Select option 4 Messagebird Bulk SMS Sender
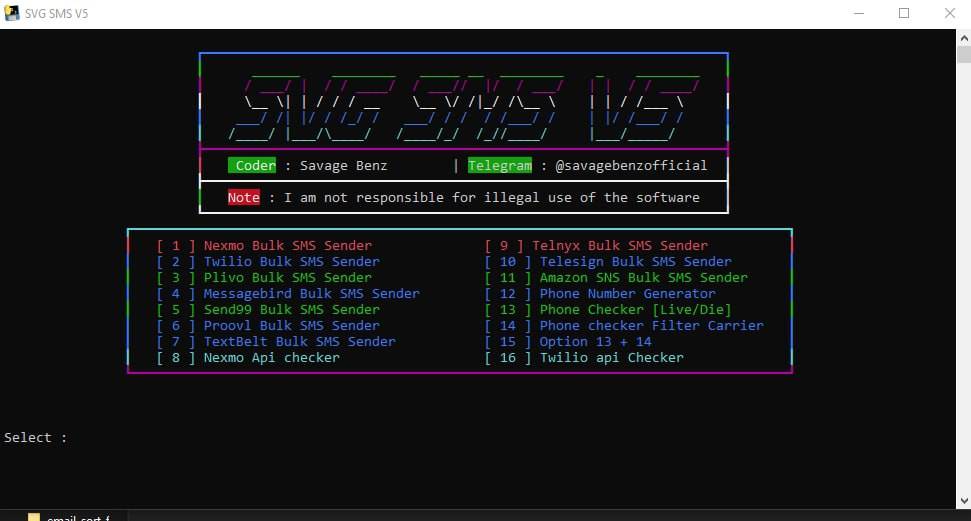The width and height of the screenshot is (971, 521). click(x=288, y=294)
